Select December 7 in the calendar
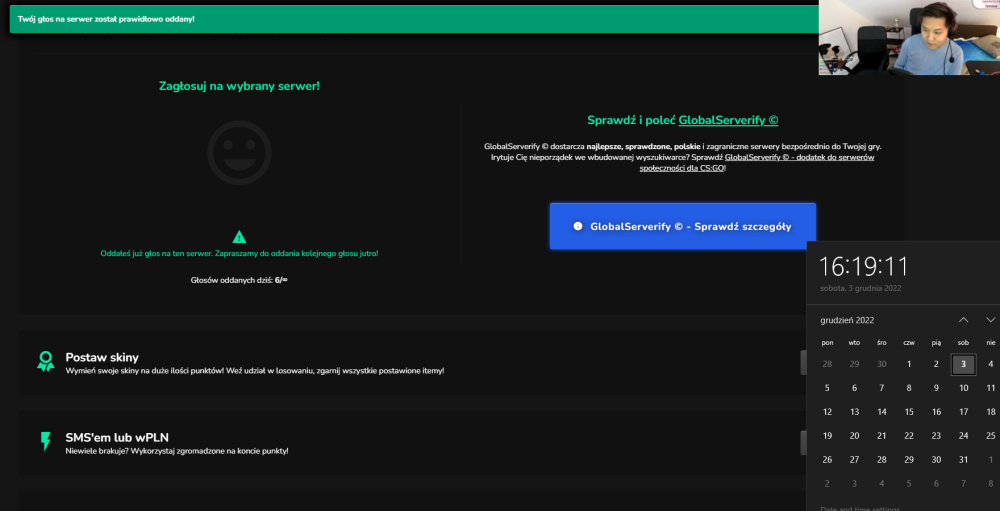Screen dimensions: 1000x511 (x=882, y=388)
